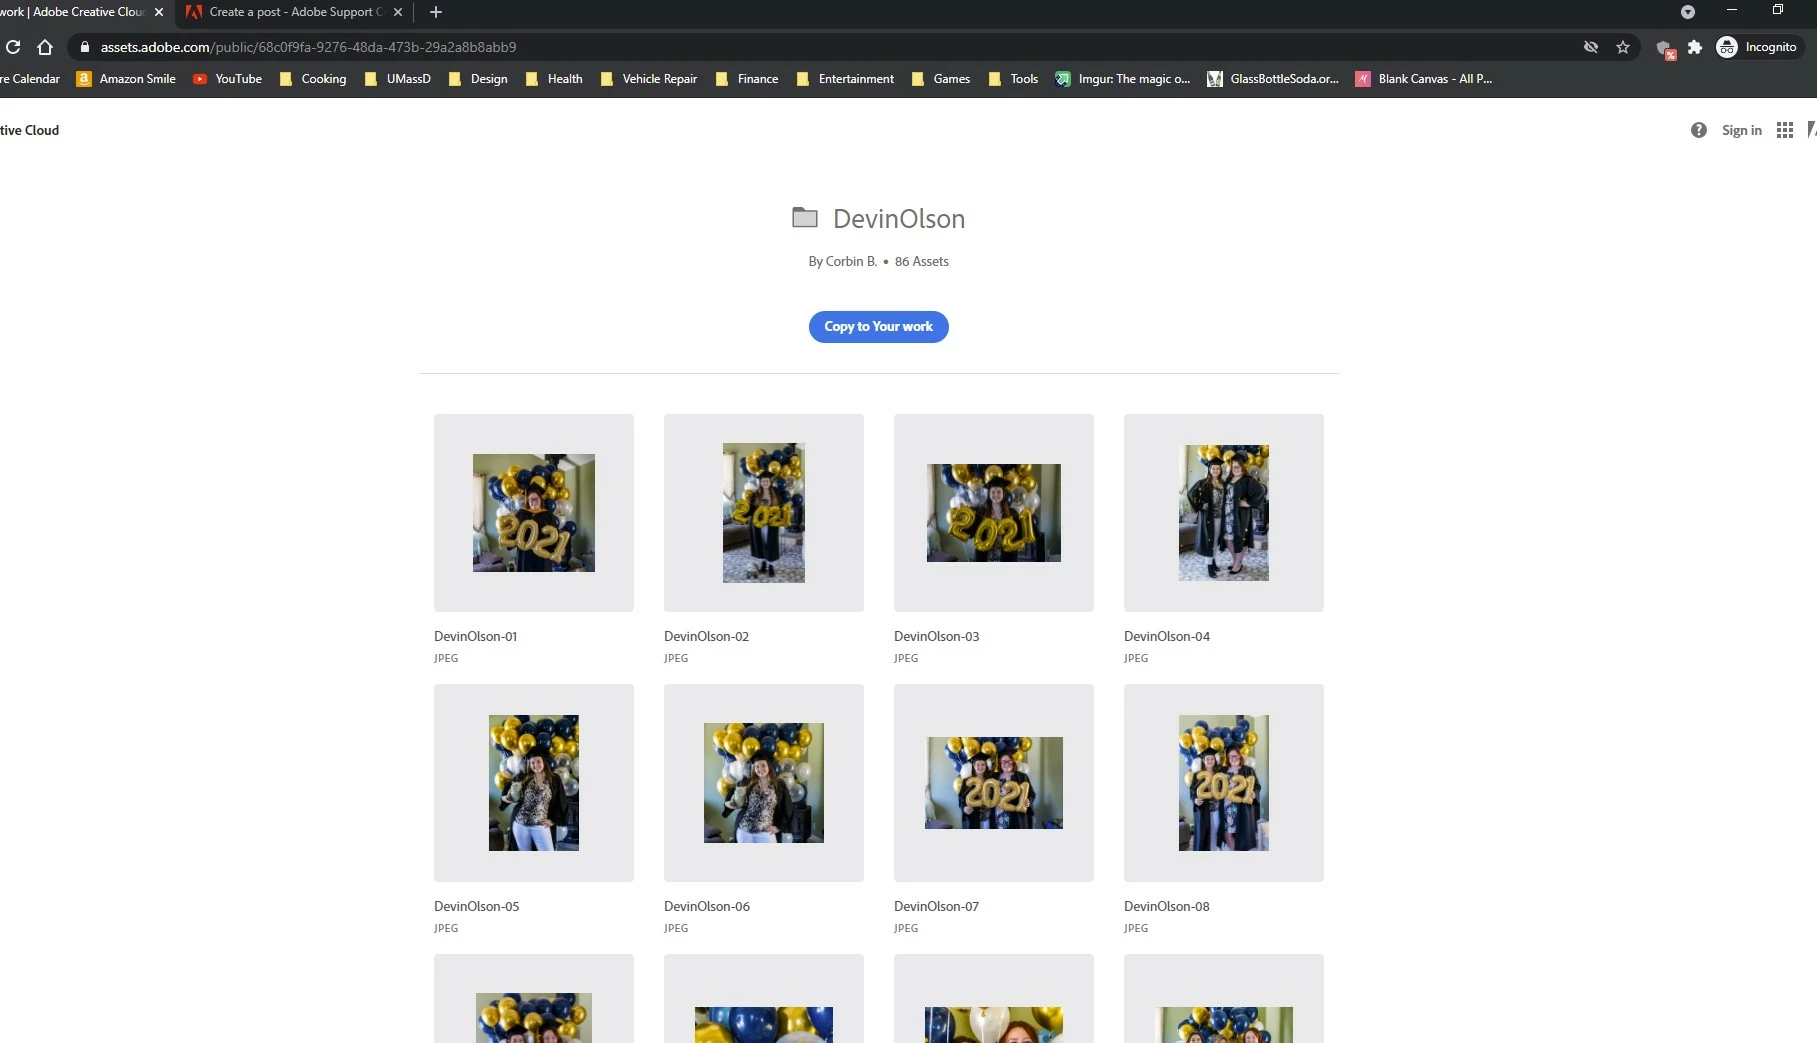
Task: Close the Adobe Creative Cloud tab
Action: (159, 12)
